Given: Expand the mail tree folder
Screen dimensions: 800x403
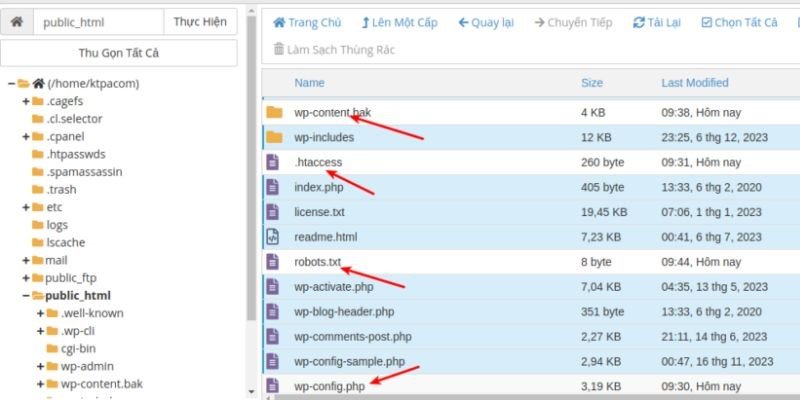Looking at the screenshot, I should coord(26,260).
